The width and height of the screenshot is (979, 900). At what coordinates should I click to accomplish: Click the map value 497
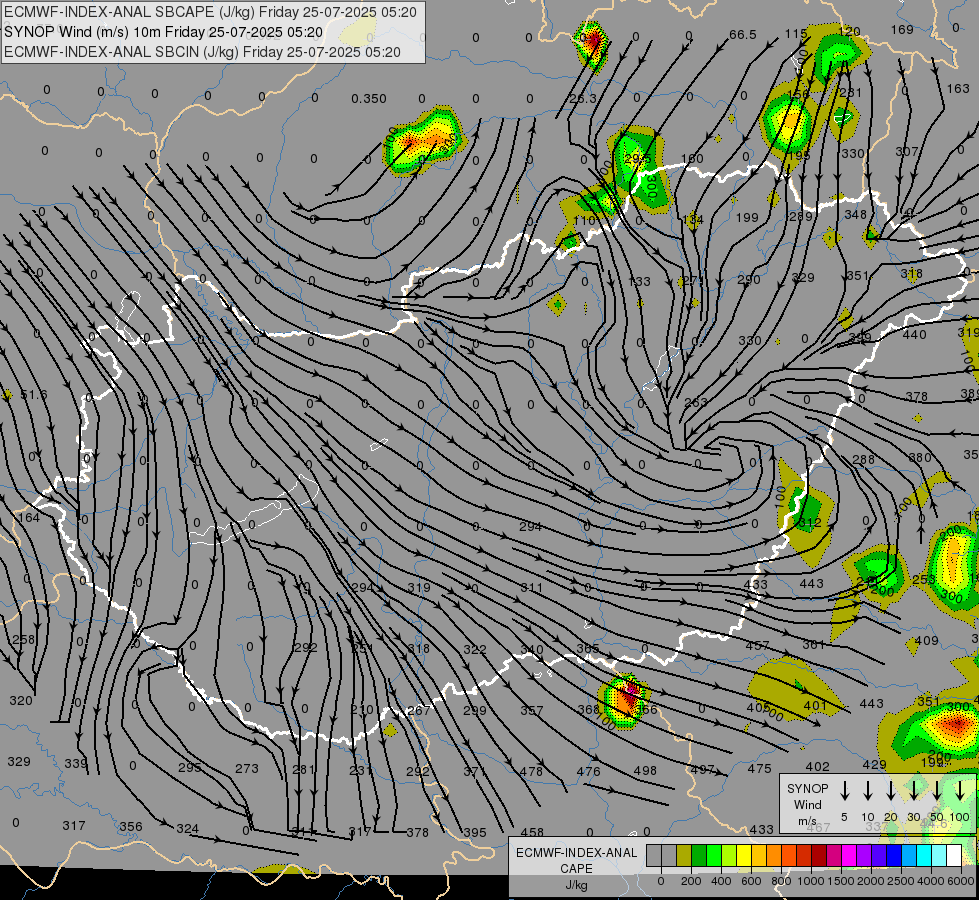coord(702,769)
